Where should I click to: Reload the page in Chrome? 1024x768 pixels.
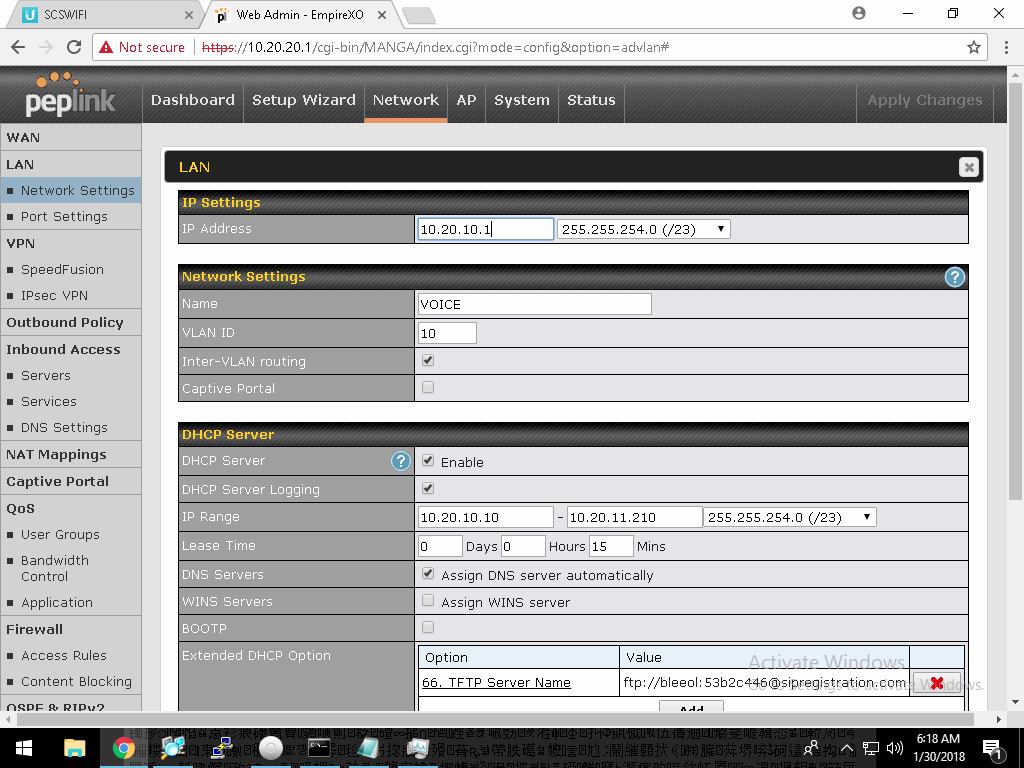tap(73, 47)
